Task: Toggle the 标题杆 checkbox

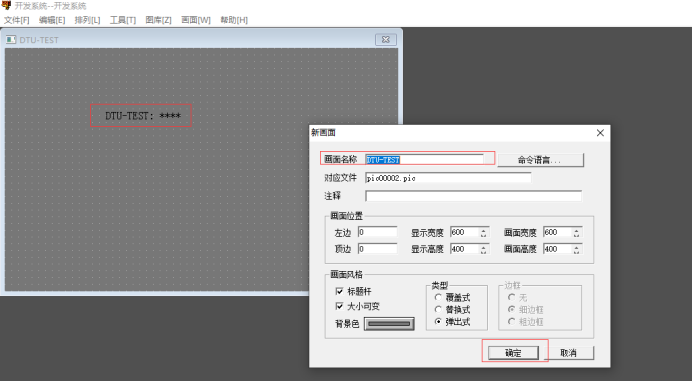Action: pos(339,291)
